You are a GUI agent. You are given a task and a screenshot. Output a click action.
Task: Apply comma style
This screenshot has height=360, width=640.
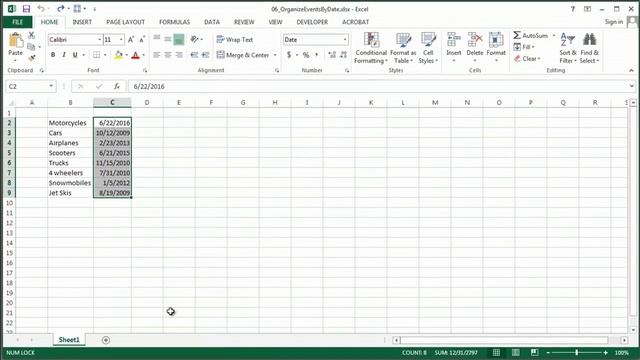[317, 55]
